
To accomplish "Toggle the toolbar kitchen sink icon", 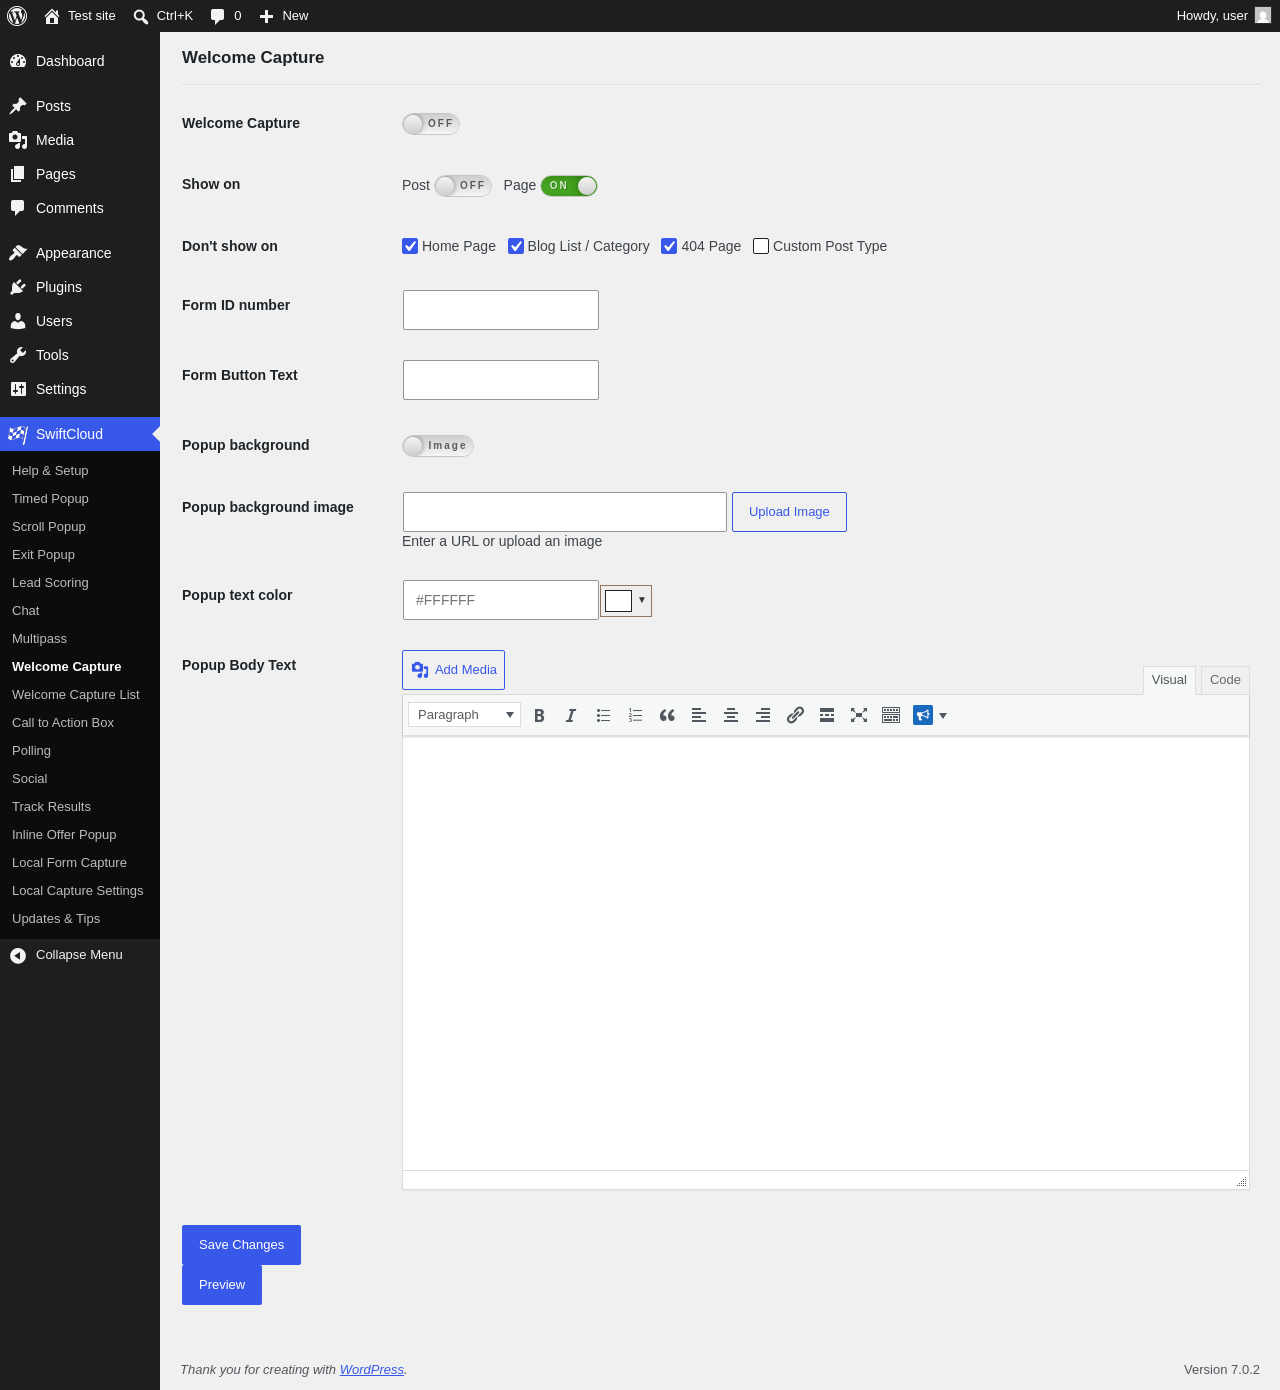I will (x=891, y=715).
